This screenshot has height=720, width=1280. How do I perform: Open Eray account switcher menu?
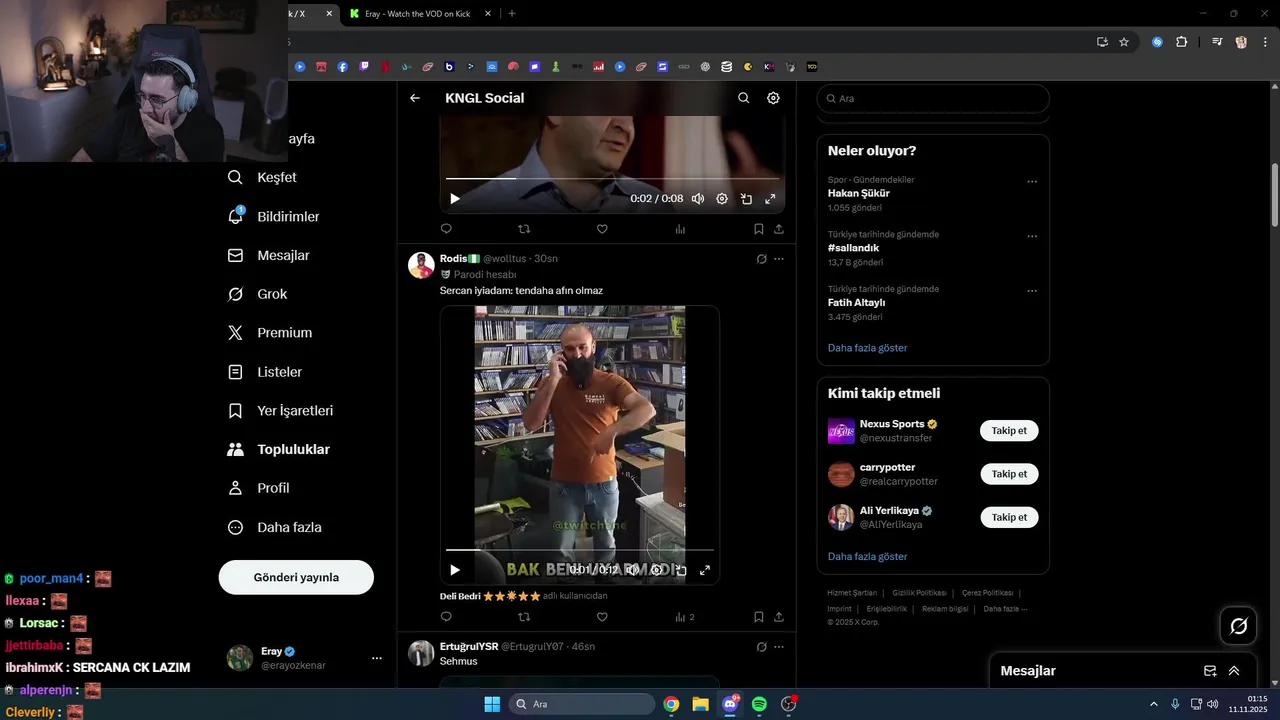pyautogui.click(x=305, y=658)
